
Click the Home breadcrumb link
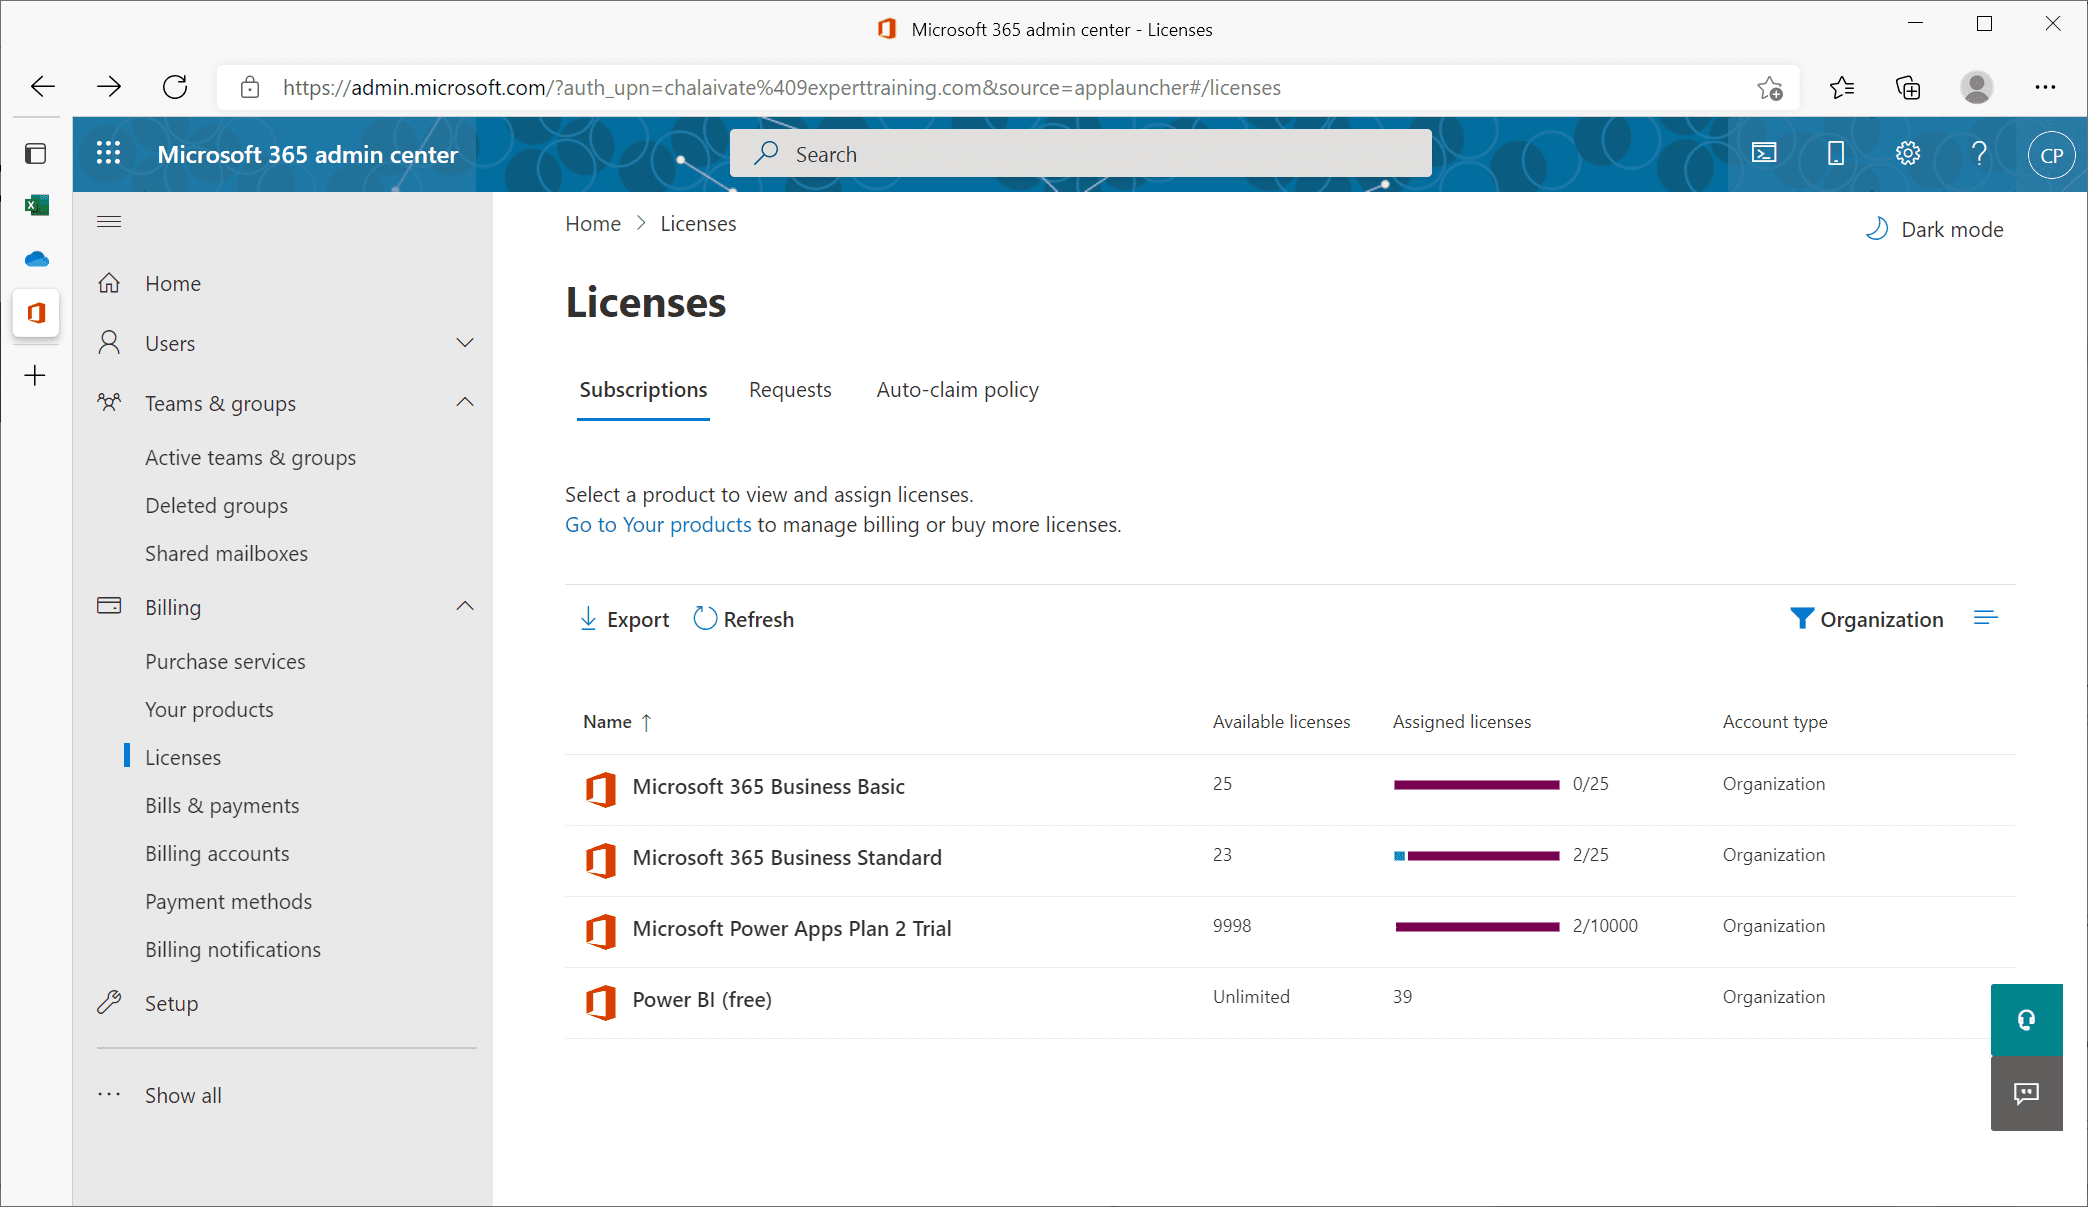[593, 224]
